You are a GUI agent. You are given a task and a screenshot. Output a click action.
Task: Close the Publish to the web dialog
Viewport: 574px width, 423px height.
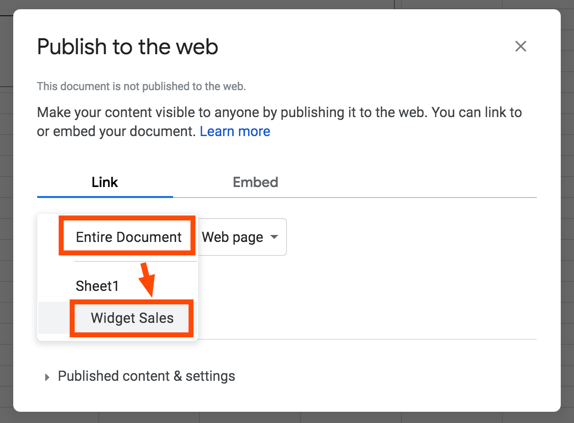coord(520,46)
